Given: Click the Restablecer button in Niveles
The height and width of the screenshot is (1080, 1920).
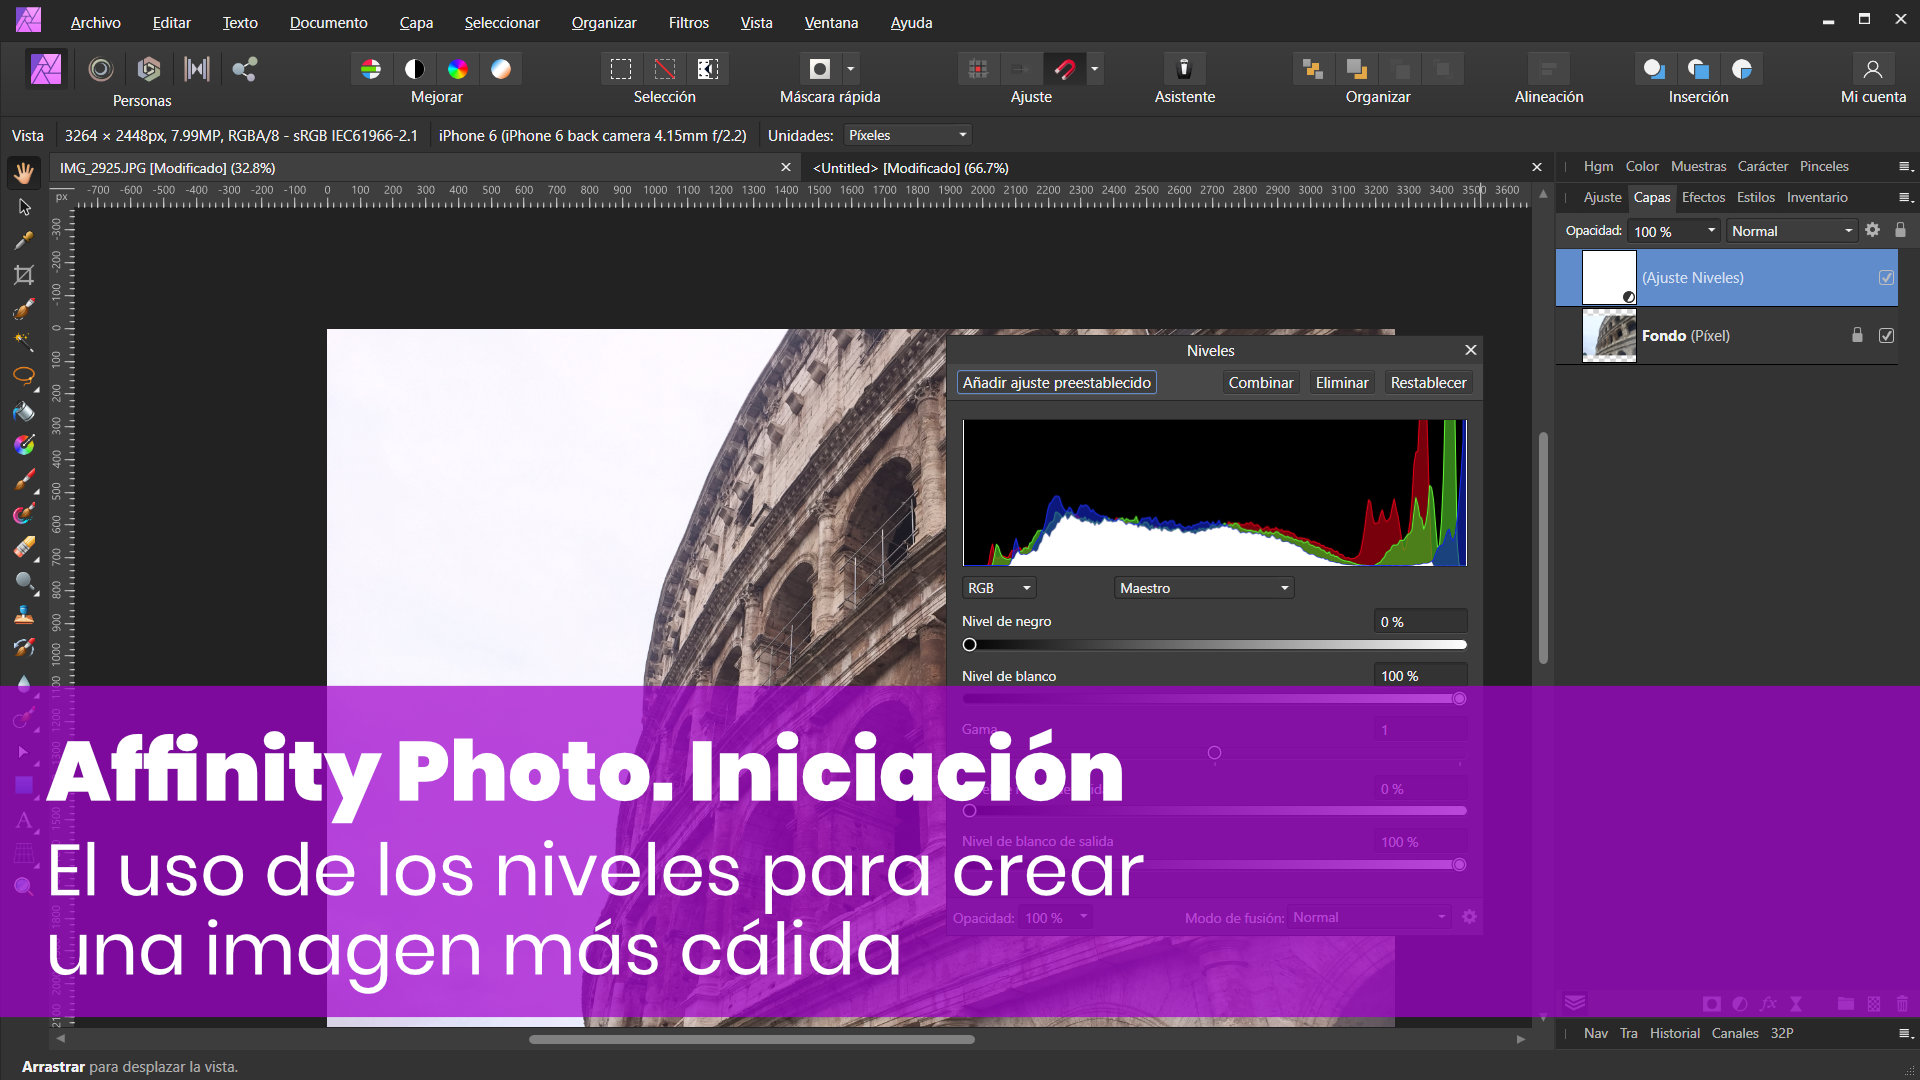Looking at the screenshot, I should 1428,382.
